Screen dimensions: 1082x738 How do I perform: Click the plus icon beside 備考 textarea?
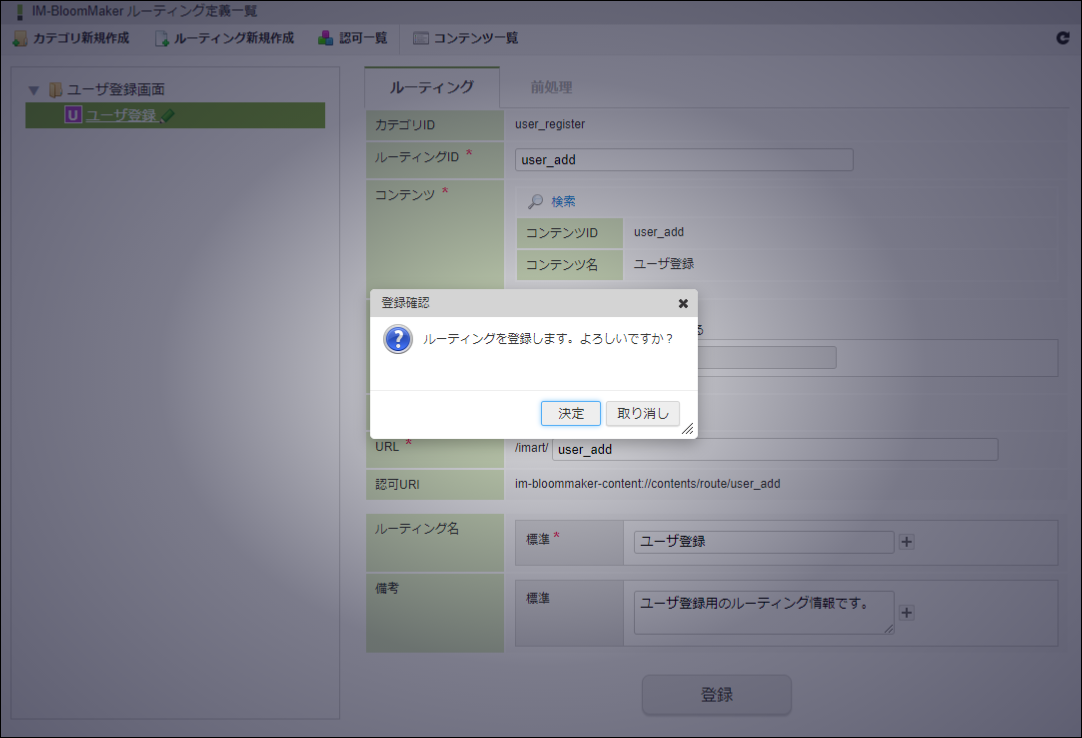tap(907, 612)
